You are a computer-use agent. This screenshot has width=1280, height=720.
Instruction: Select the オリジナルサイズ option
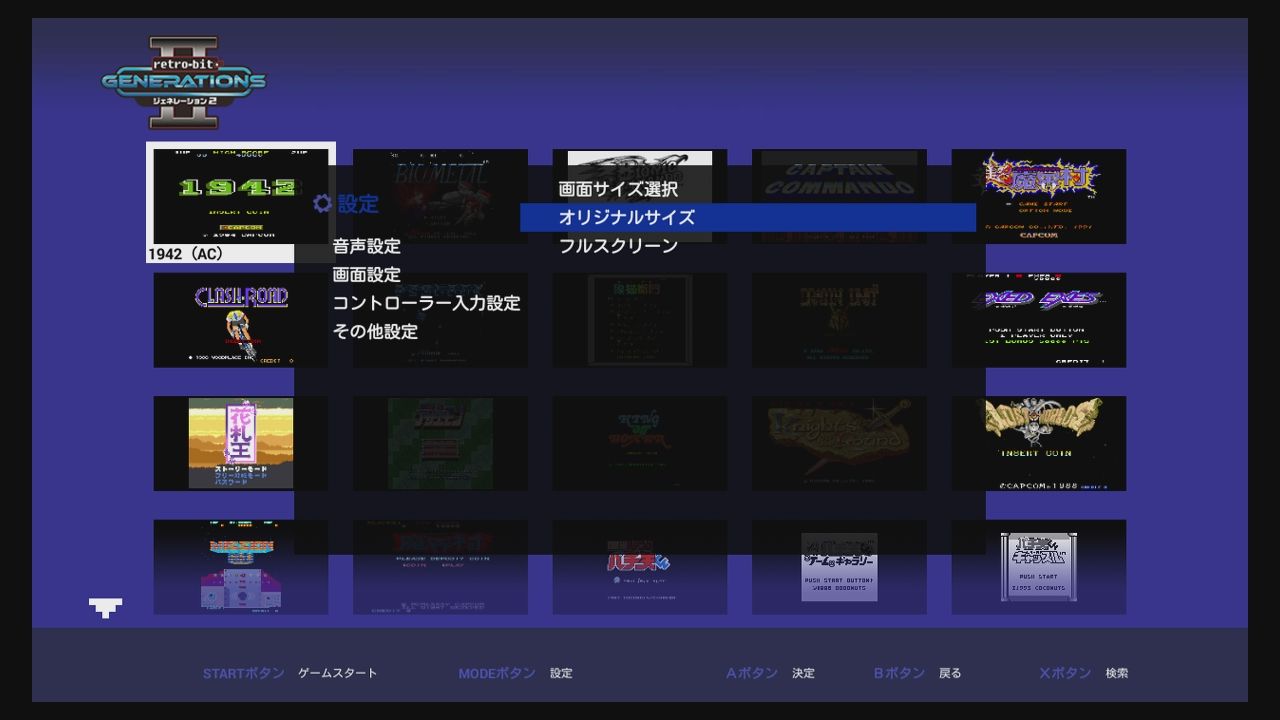748,217
